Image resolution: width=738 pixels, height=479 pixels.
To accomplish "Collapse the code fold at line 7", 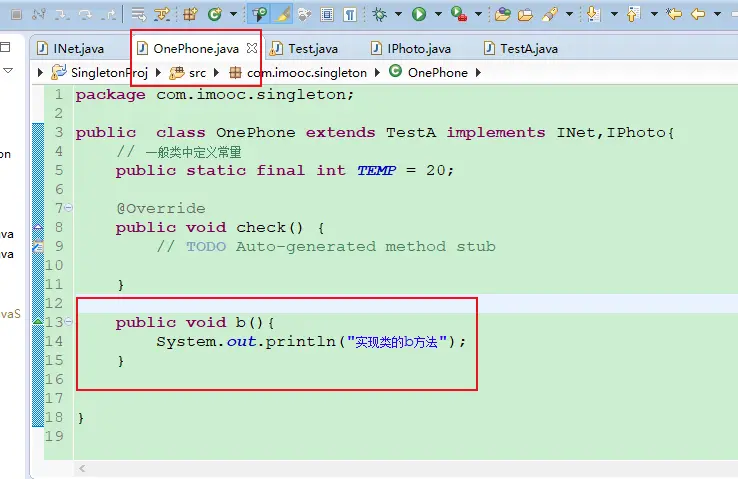I will (x=69, y=208).
